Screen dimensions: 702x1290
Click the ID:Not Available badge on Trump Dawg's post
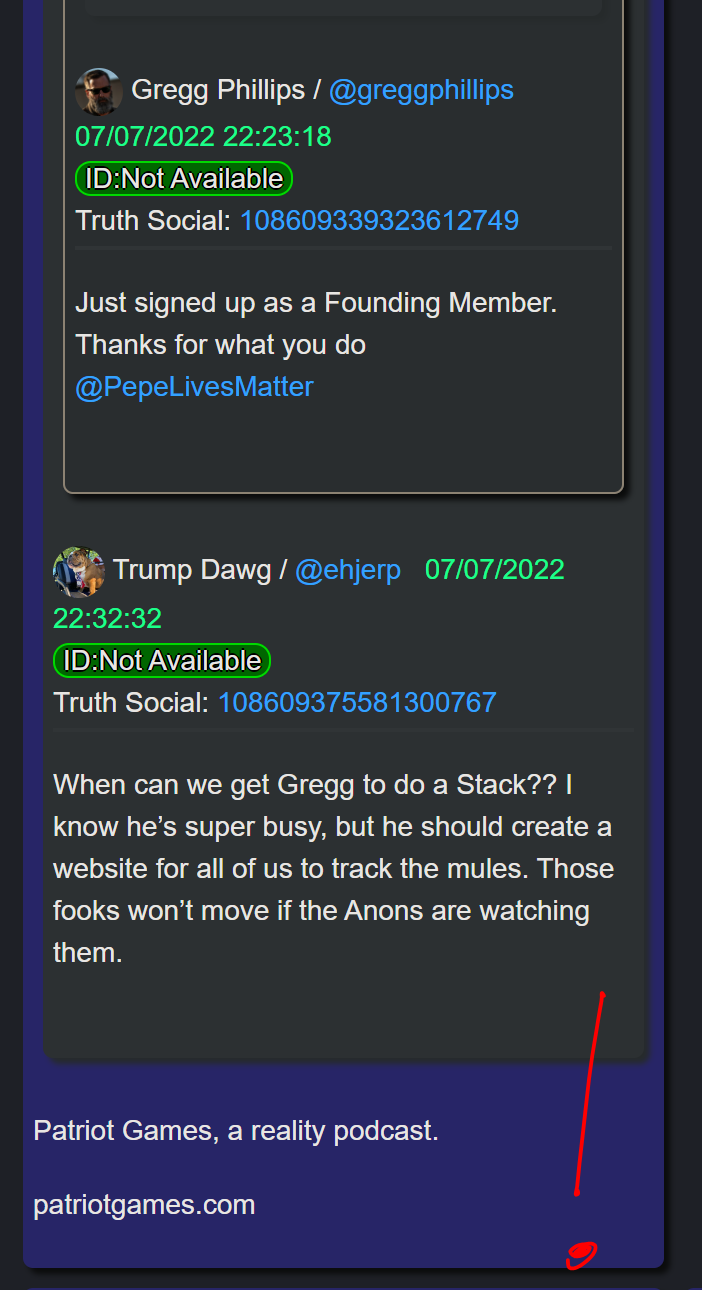[x=162, y=661]
